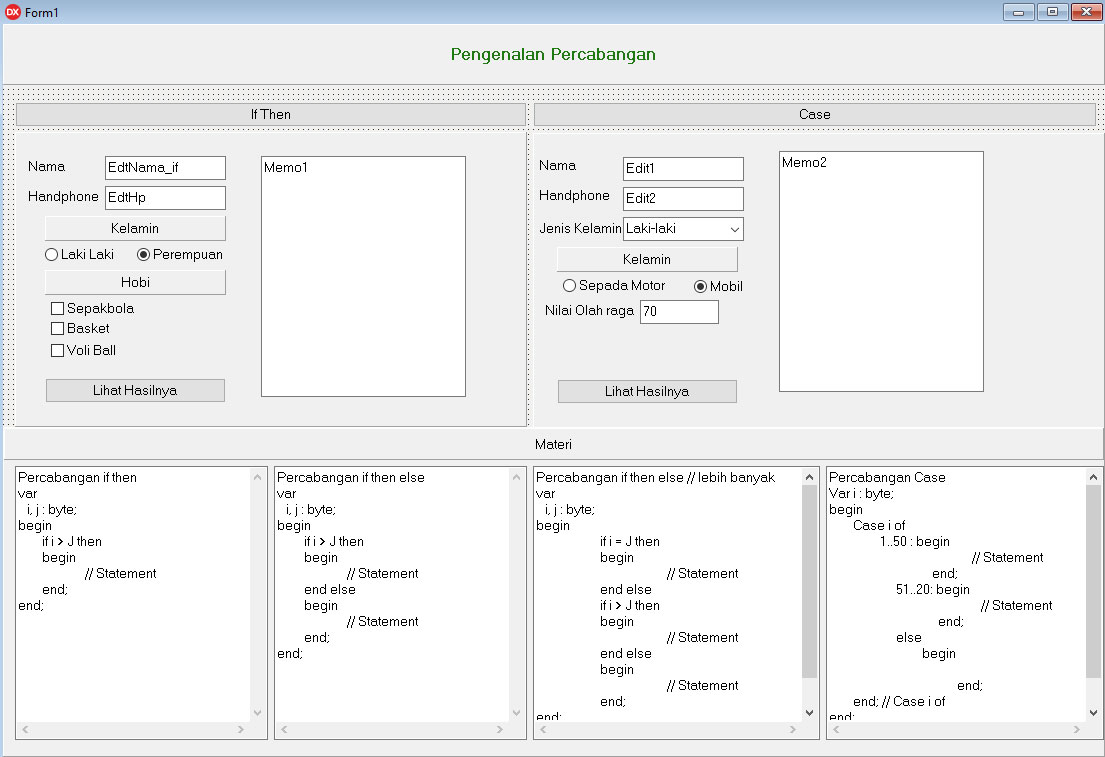Close the Form1 window
The image size is (1105, 757).
(1086, 12)
